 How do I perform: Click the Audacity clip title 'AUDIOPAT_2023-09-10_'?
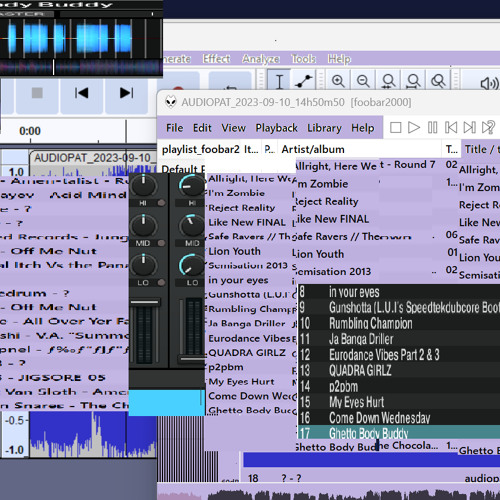point(95,158)
